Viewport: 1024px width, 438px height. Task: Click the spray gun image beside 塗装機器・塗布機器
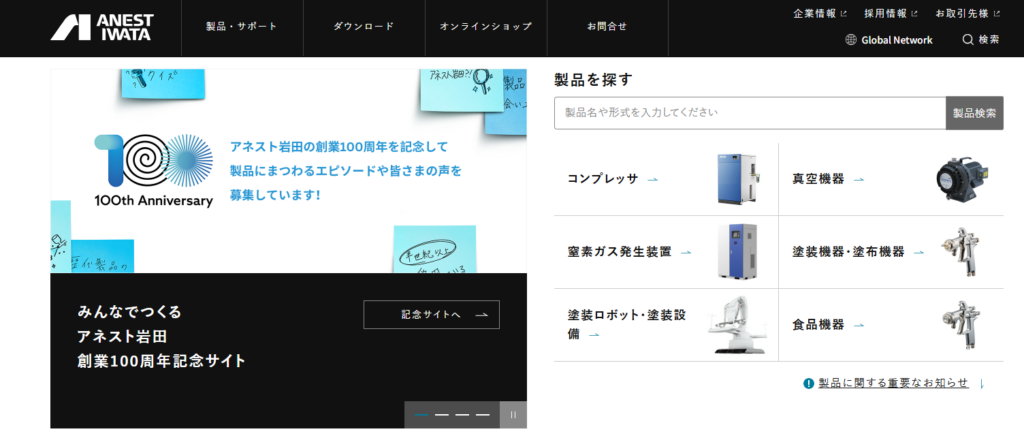pos(962,252)
